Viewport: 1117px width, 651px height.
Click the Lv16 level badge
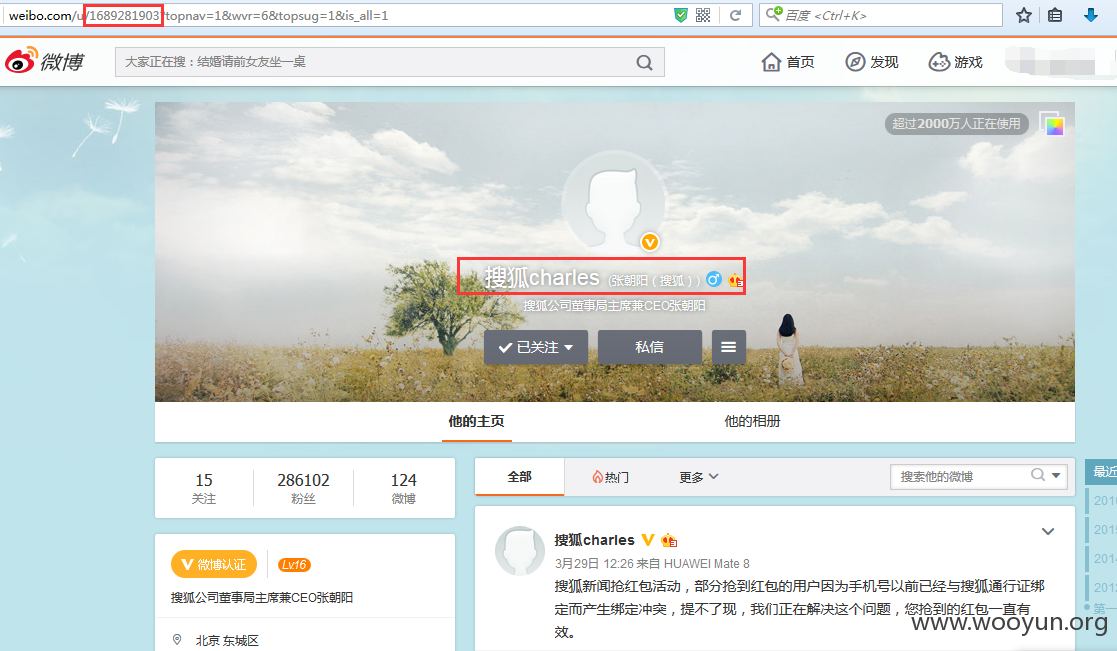click(294, 565)
